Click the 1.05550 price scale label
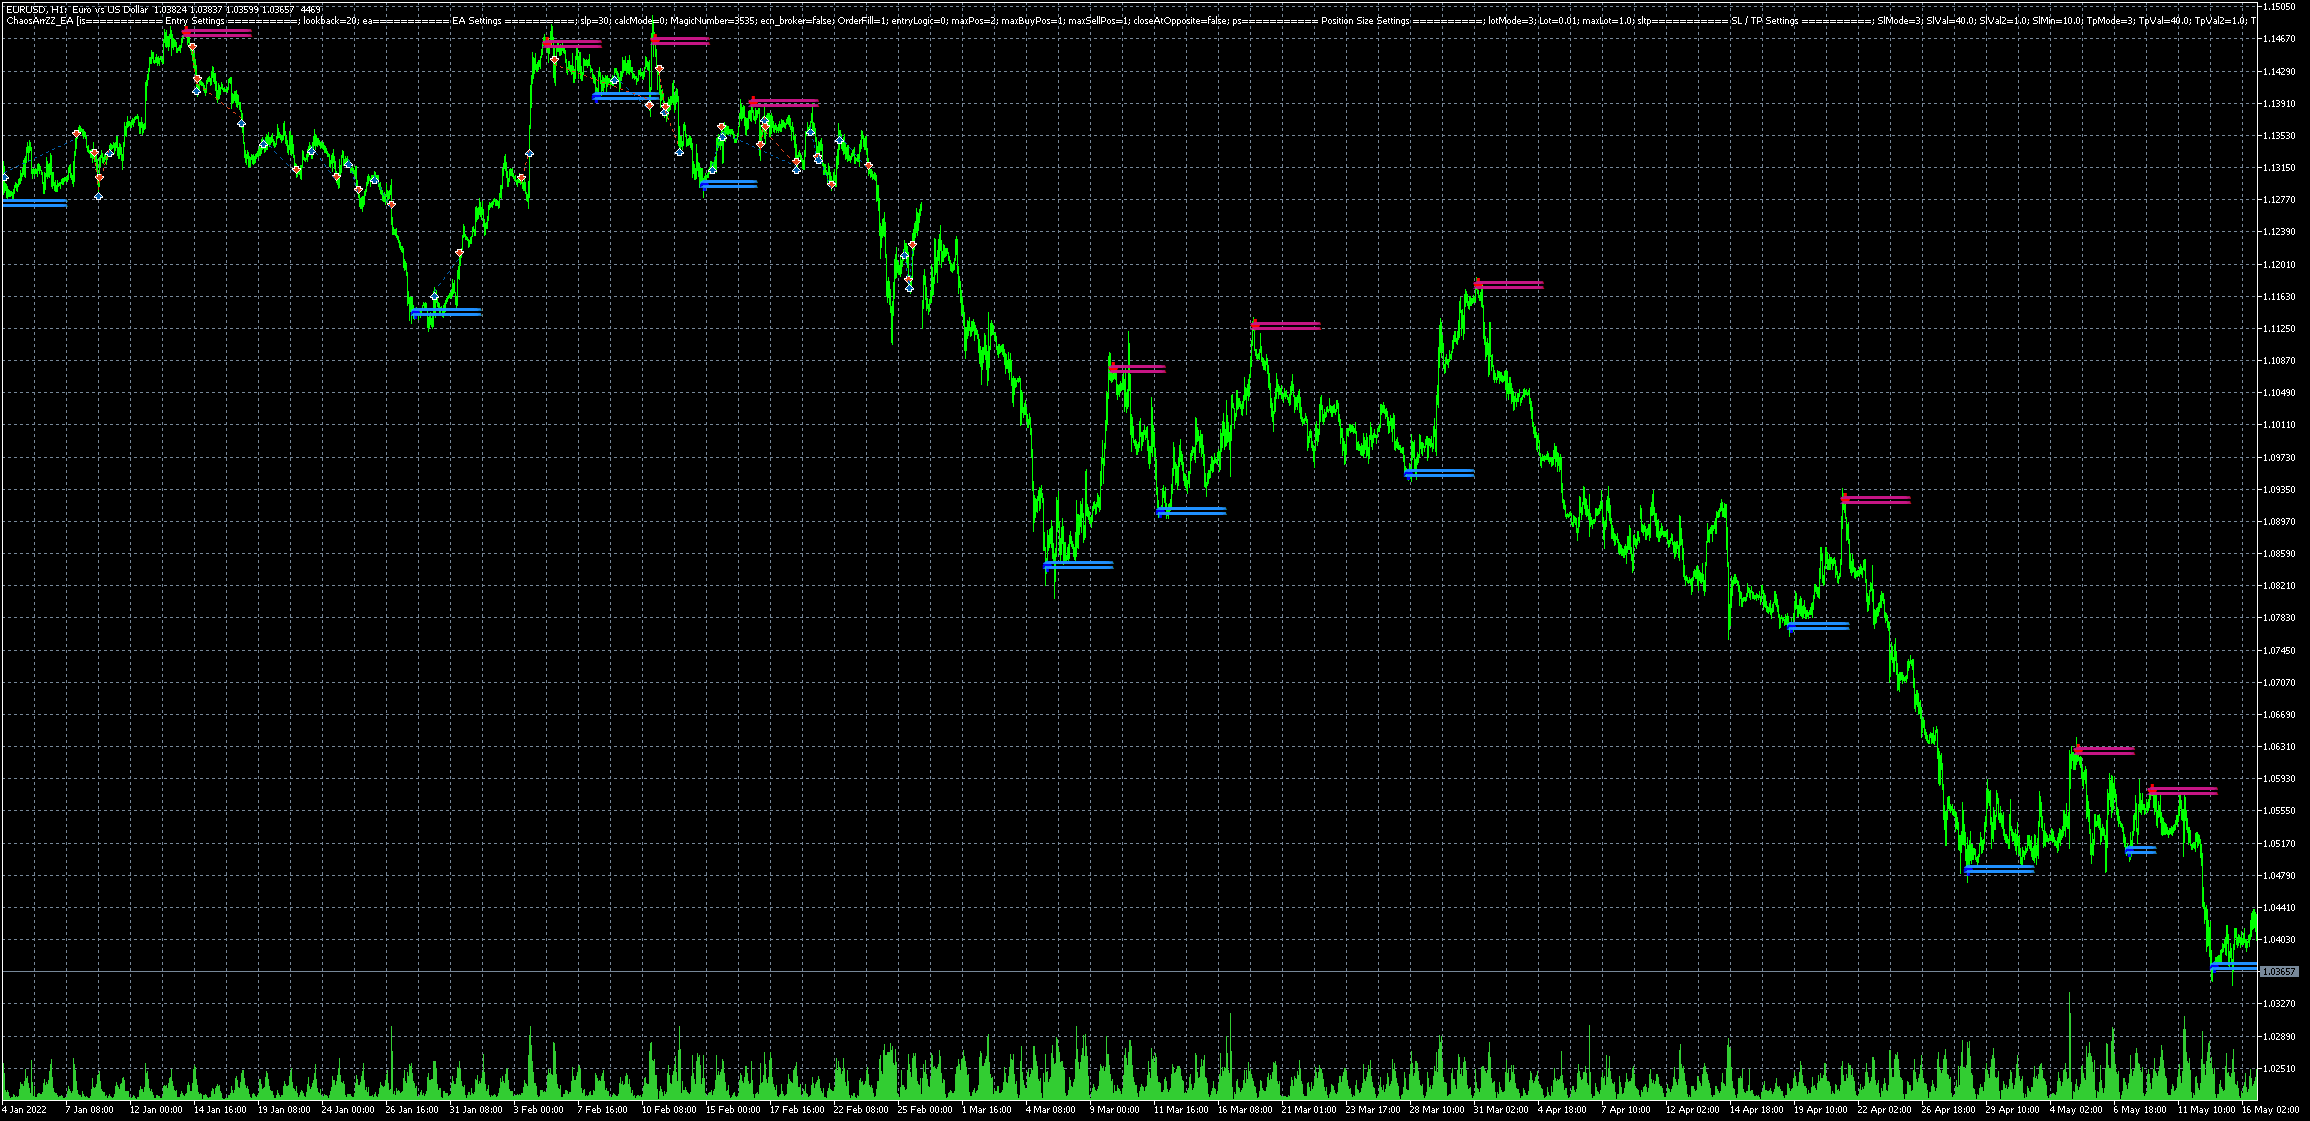 [x=2279, y=811]
